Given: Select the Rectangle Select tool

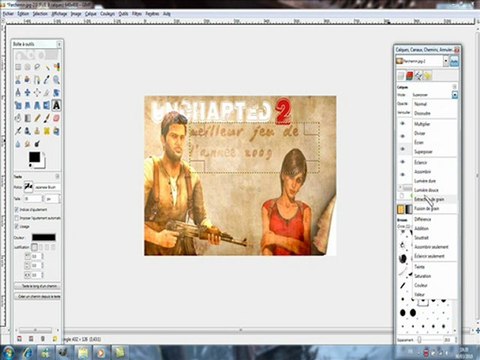Looking at the screenshot, I should click(18, 67).
